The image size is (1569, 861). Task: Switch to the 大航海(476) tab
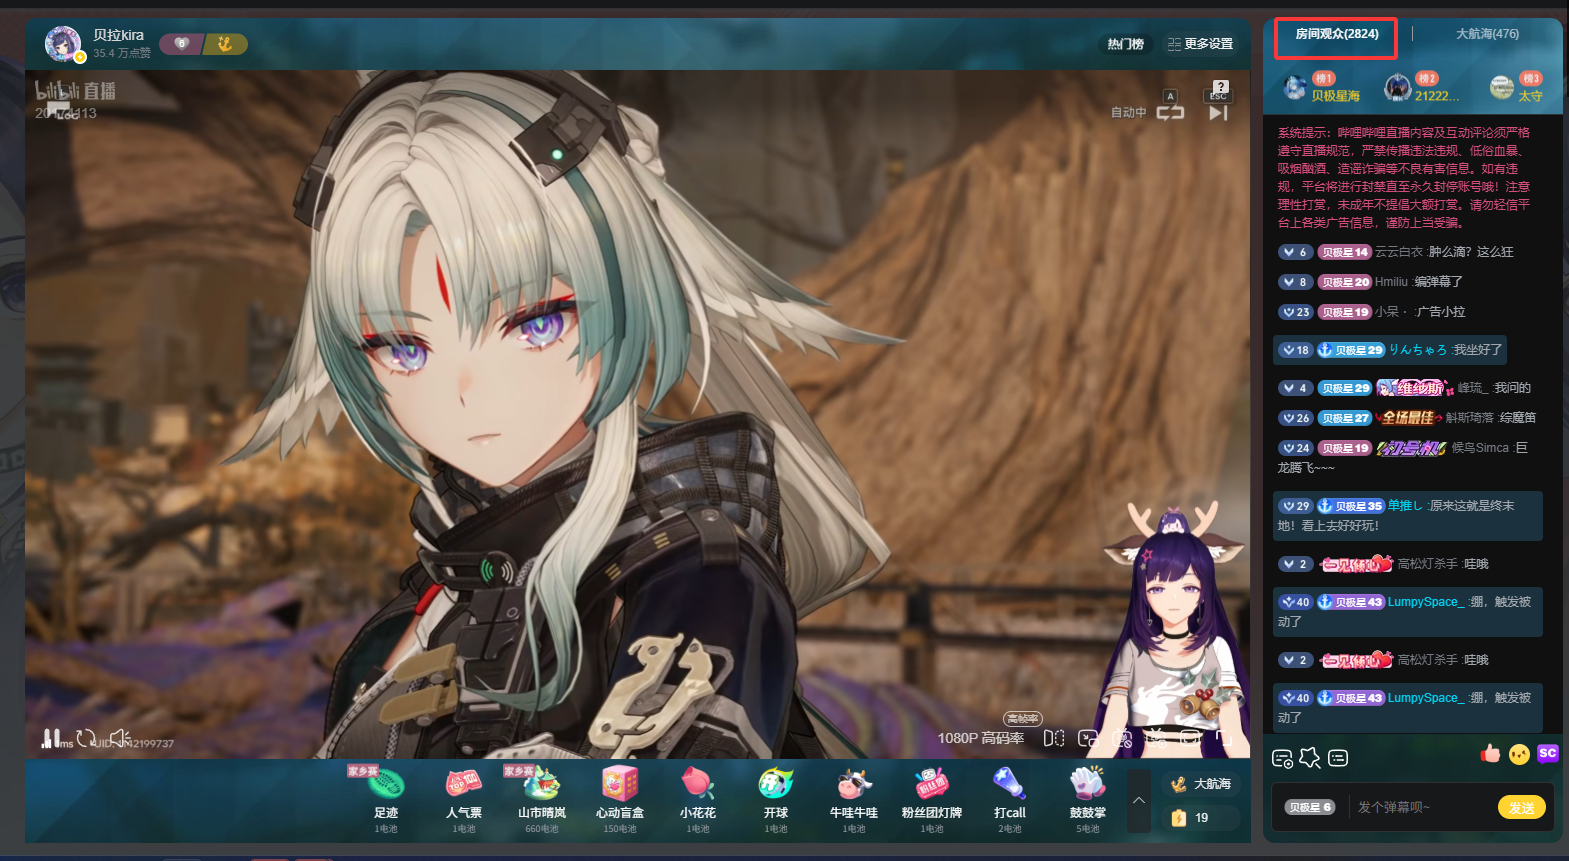[1487, 34]
